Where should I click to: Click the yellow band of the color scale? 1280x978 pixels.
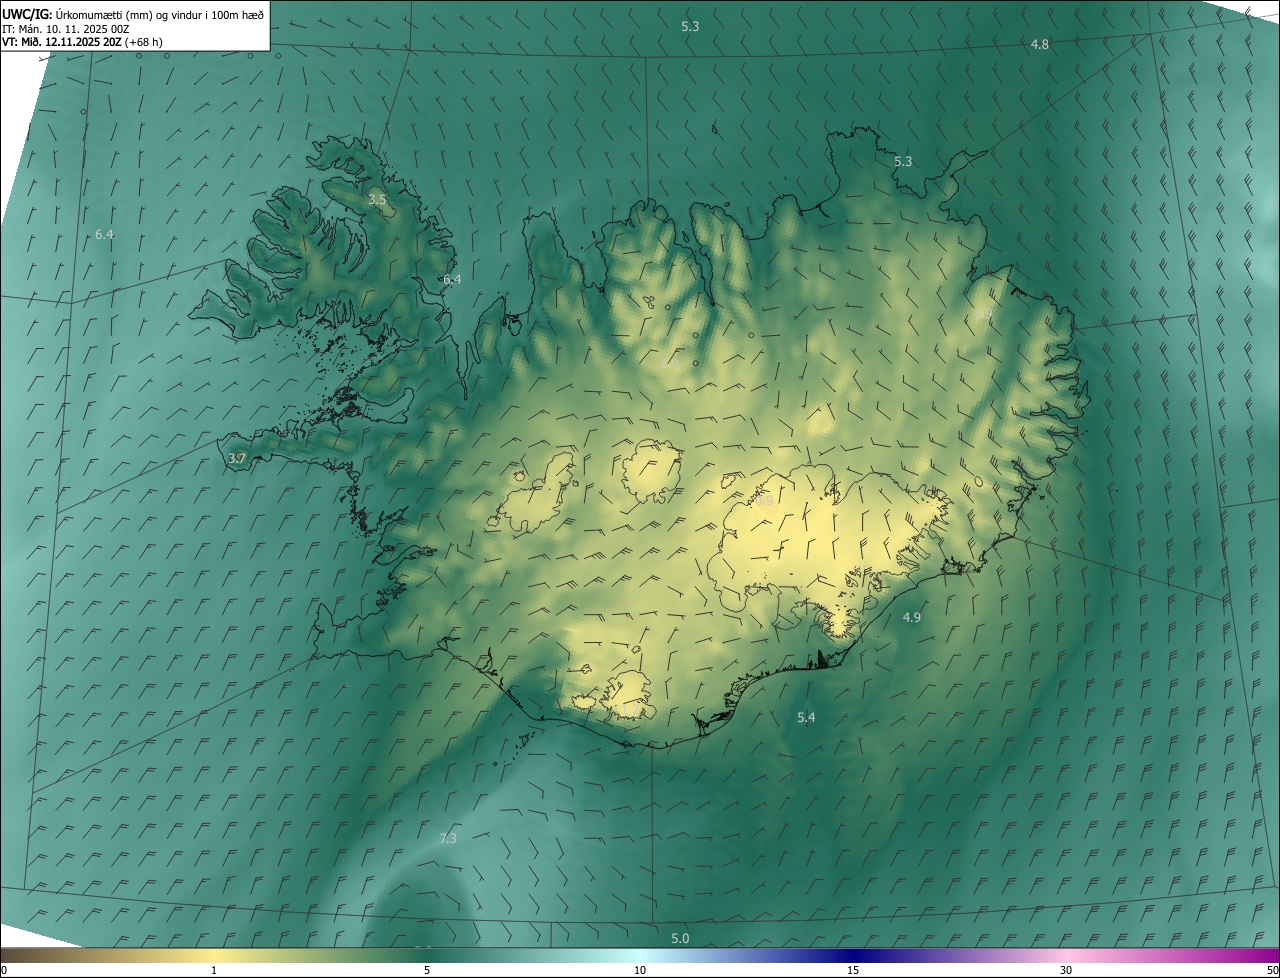(x=214, y=956)
